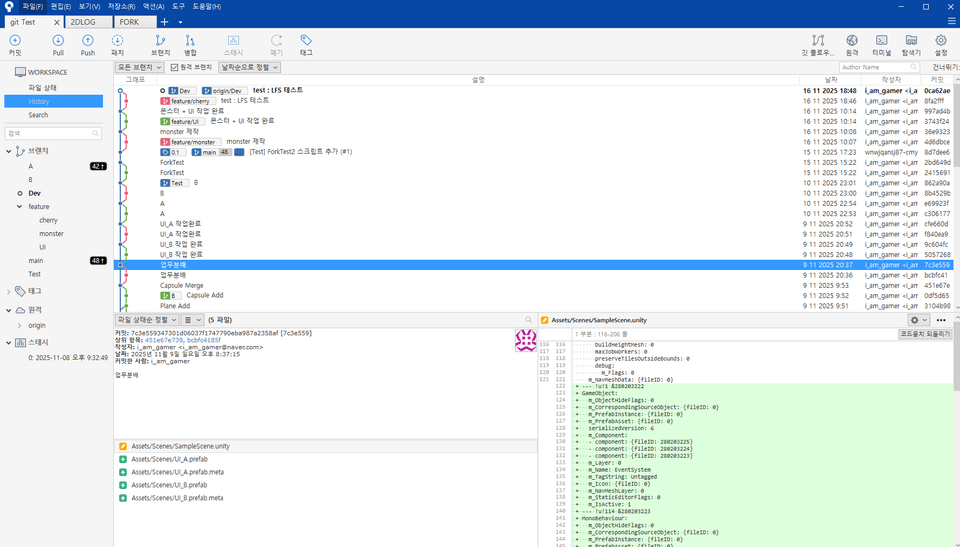Click the 코드뭉치 되돌리기 button
Viewport: 960px width, 547px height.
coord(924,334)
